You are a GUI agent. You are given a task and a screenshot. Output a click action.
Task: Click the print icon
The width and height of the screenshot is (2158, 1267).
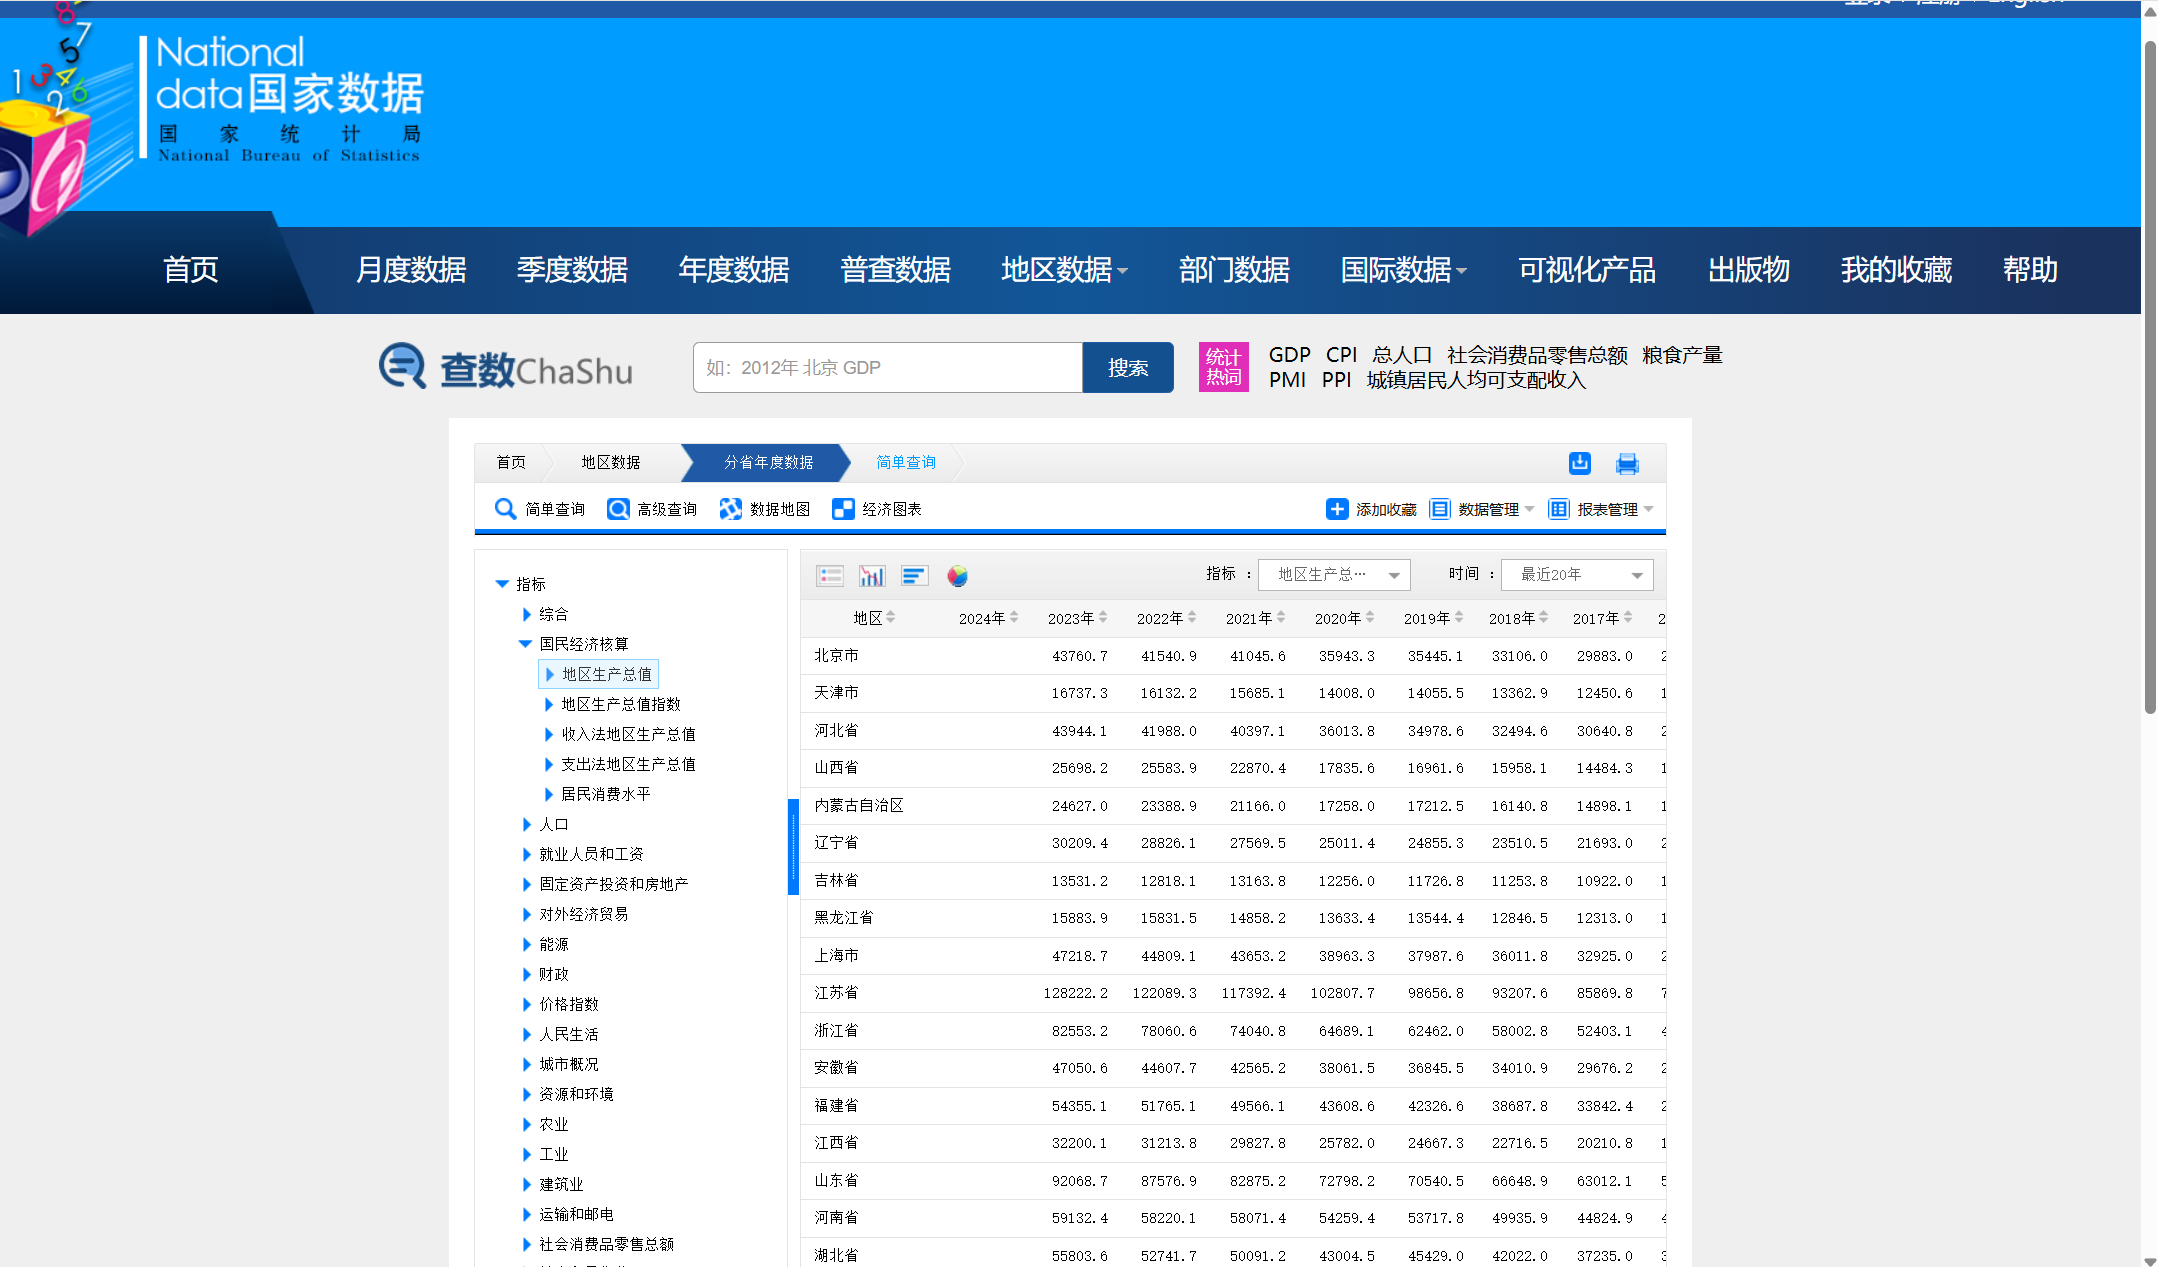click(x=1627, y=463)
